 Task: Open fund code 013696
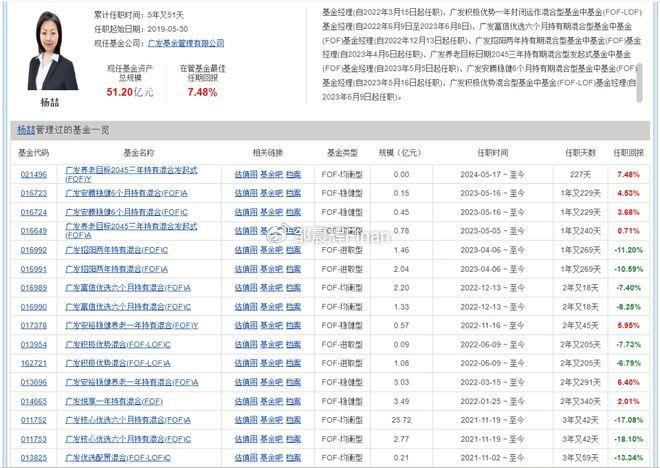click(x=34, y=382)
